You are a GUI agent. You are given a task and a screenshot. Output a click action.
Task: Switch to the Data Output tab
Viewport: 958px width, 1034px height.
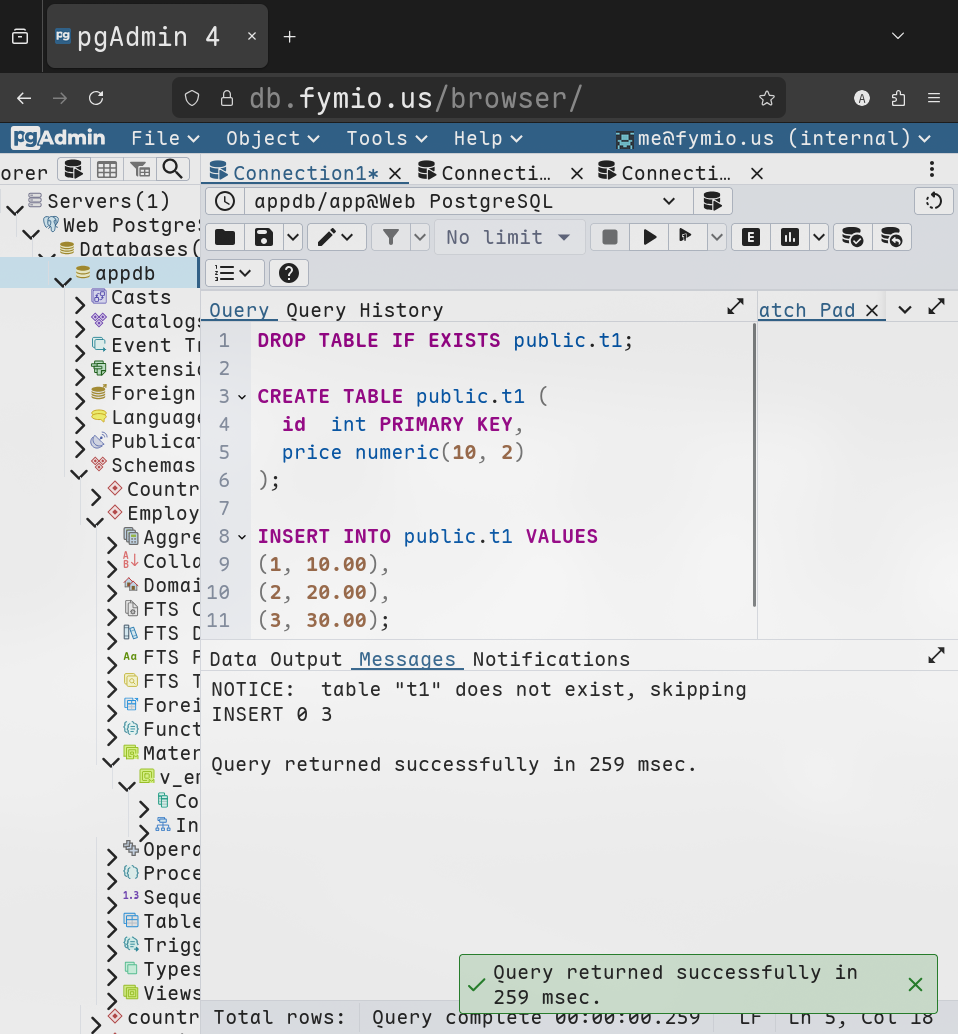[x=275, y=659]
